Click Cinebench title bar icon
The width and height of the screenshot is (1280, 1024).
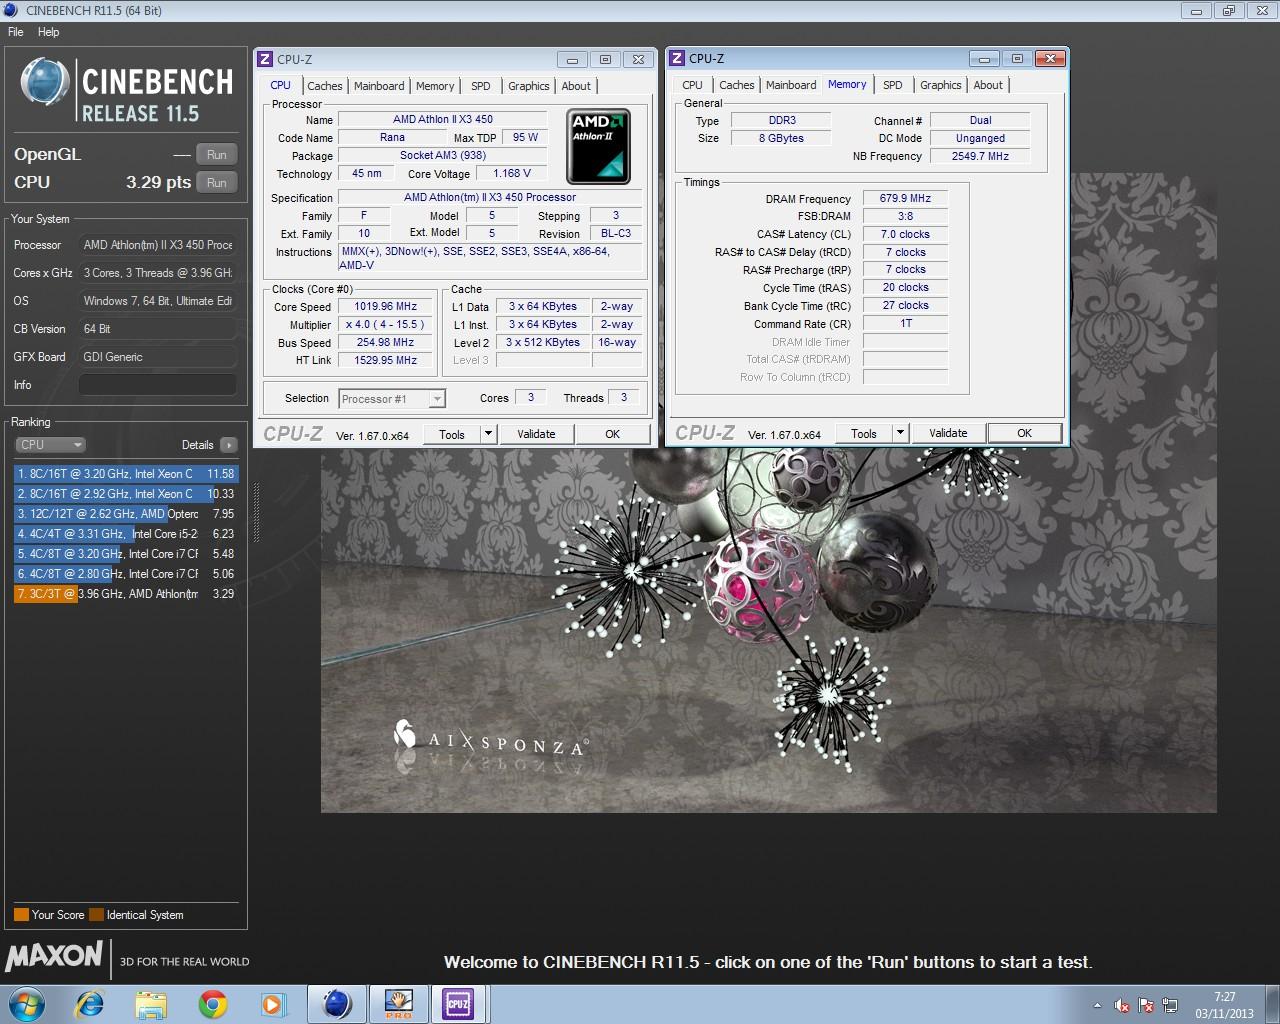click(x=12, y=10)
